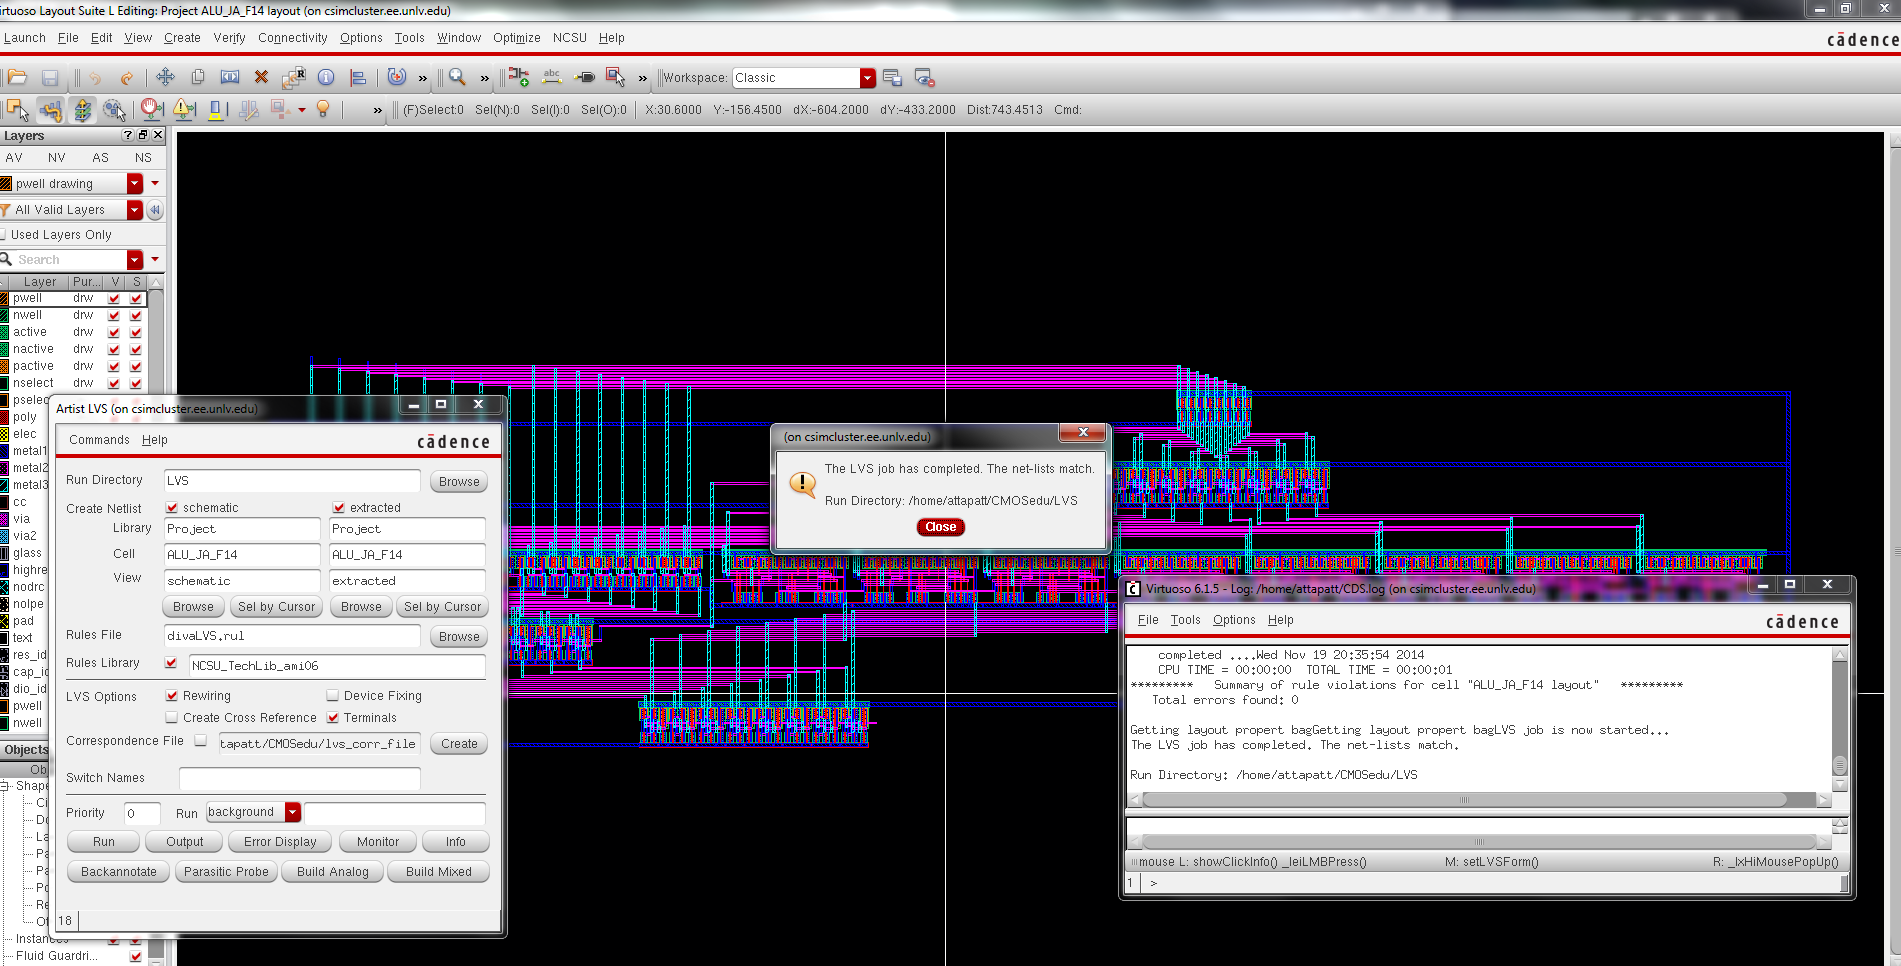Click the Build Analog button
The height and width of the screenshot is (966, 1901).
333,872
